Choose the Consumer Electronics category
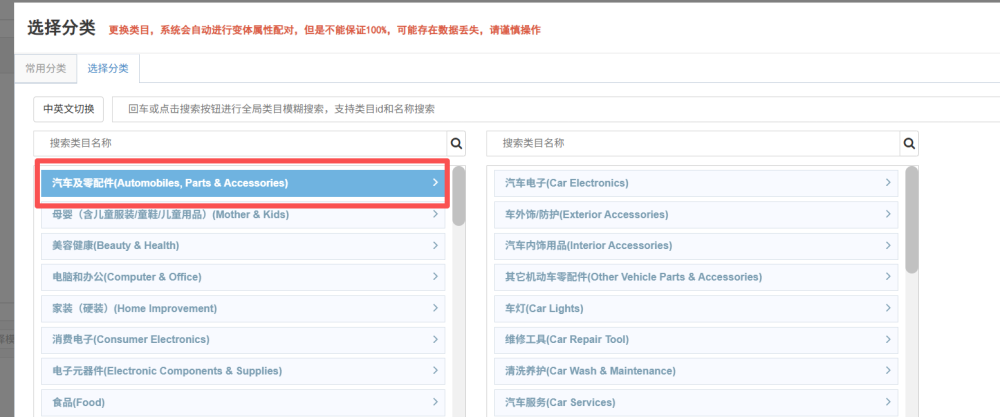Image resolution: width=1000 pixels, height=417 pixels. (243, 339)
